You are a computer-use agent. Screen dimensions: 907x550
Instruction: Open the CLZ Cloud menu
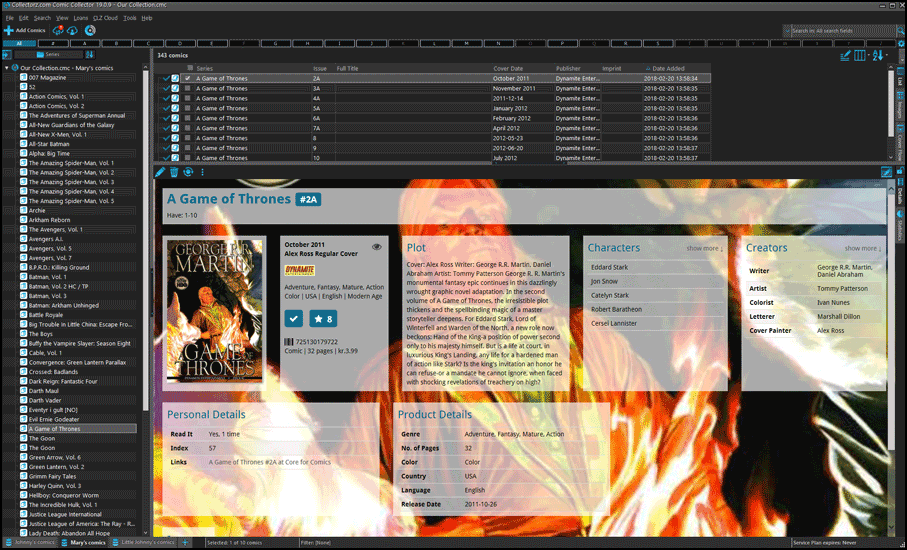(x=105, y=18)
